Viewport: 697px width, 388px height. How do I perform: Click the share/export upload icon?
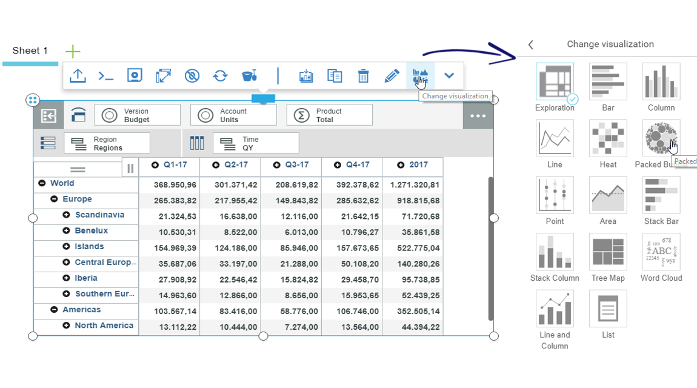coord(78,76)
